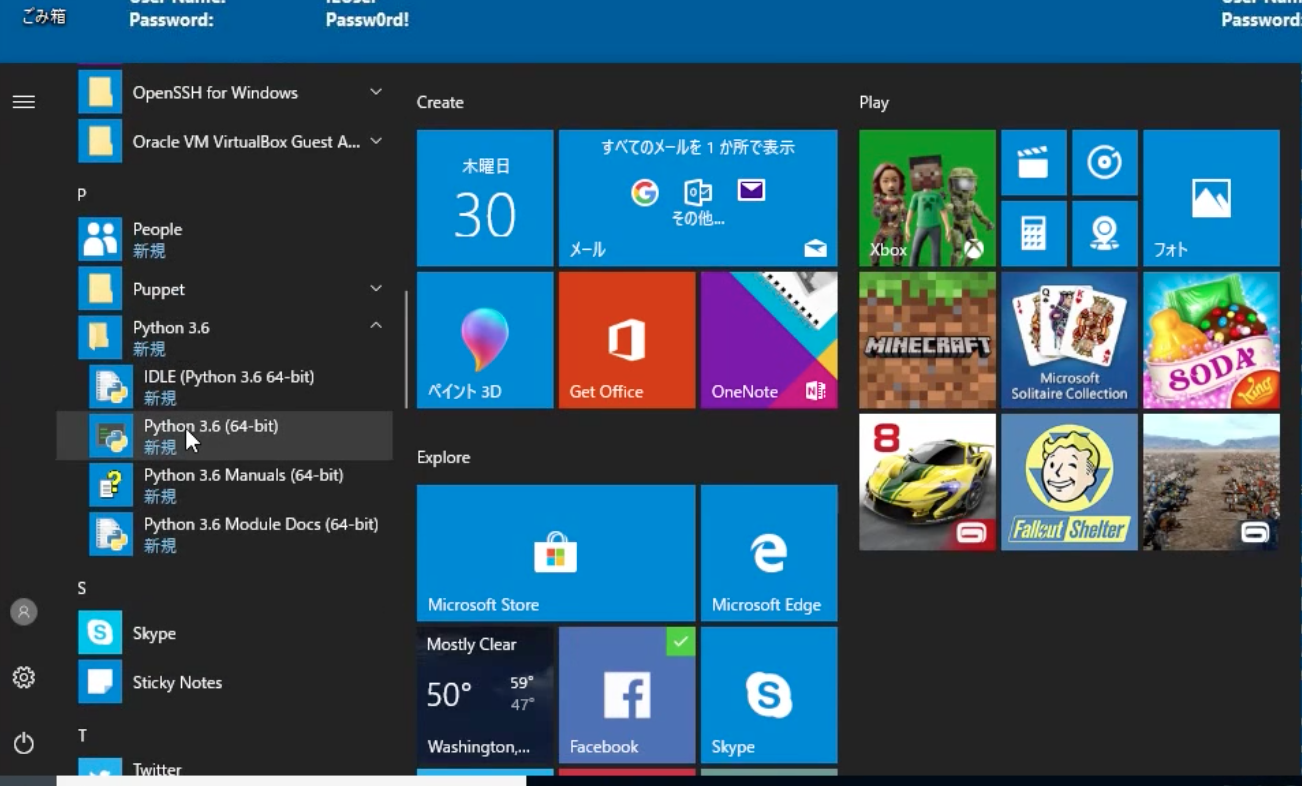This screenshot has width=1302, height=786.
Task: Click the Create group heading
Action: [440, 102]
